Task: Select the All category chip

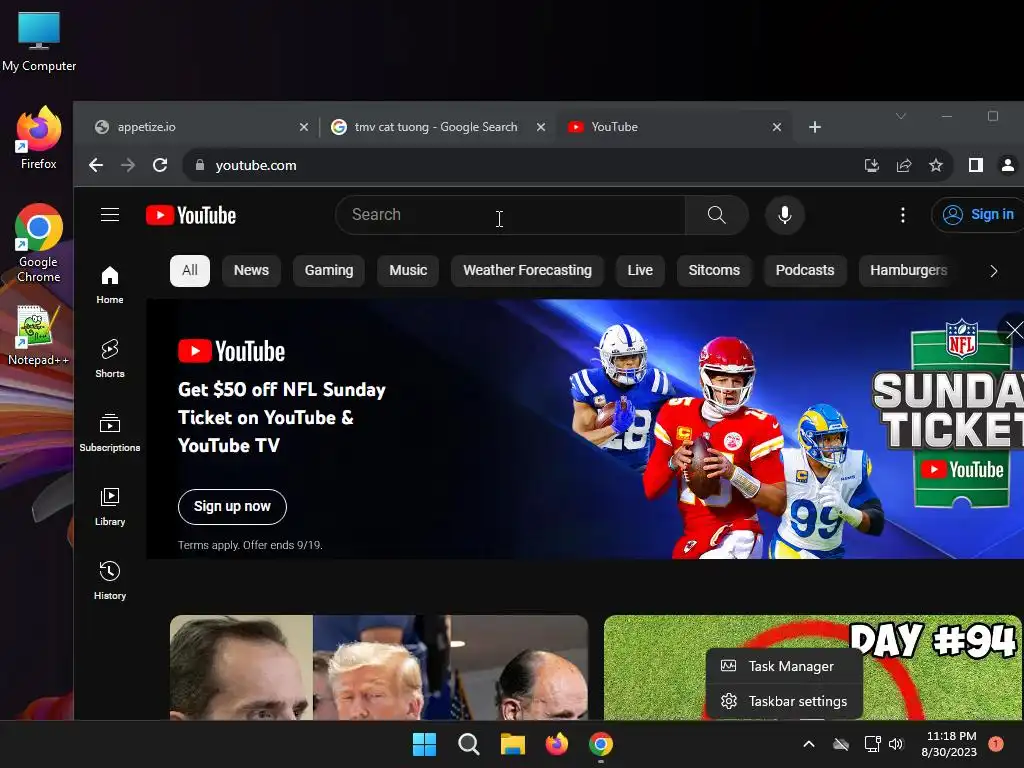Action: coord(189,270)
